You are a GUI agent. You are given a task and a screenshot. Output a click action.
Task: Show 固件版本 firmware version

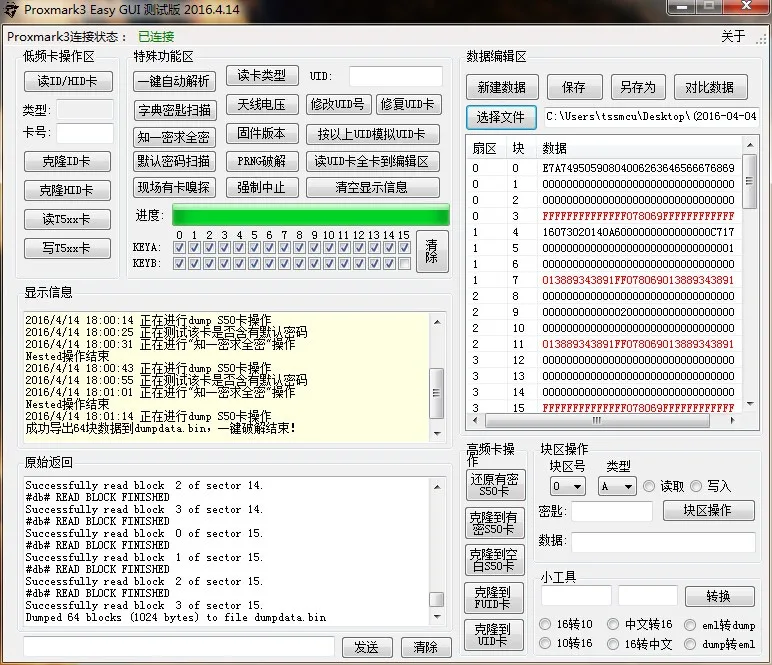pos(262,133)
